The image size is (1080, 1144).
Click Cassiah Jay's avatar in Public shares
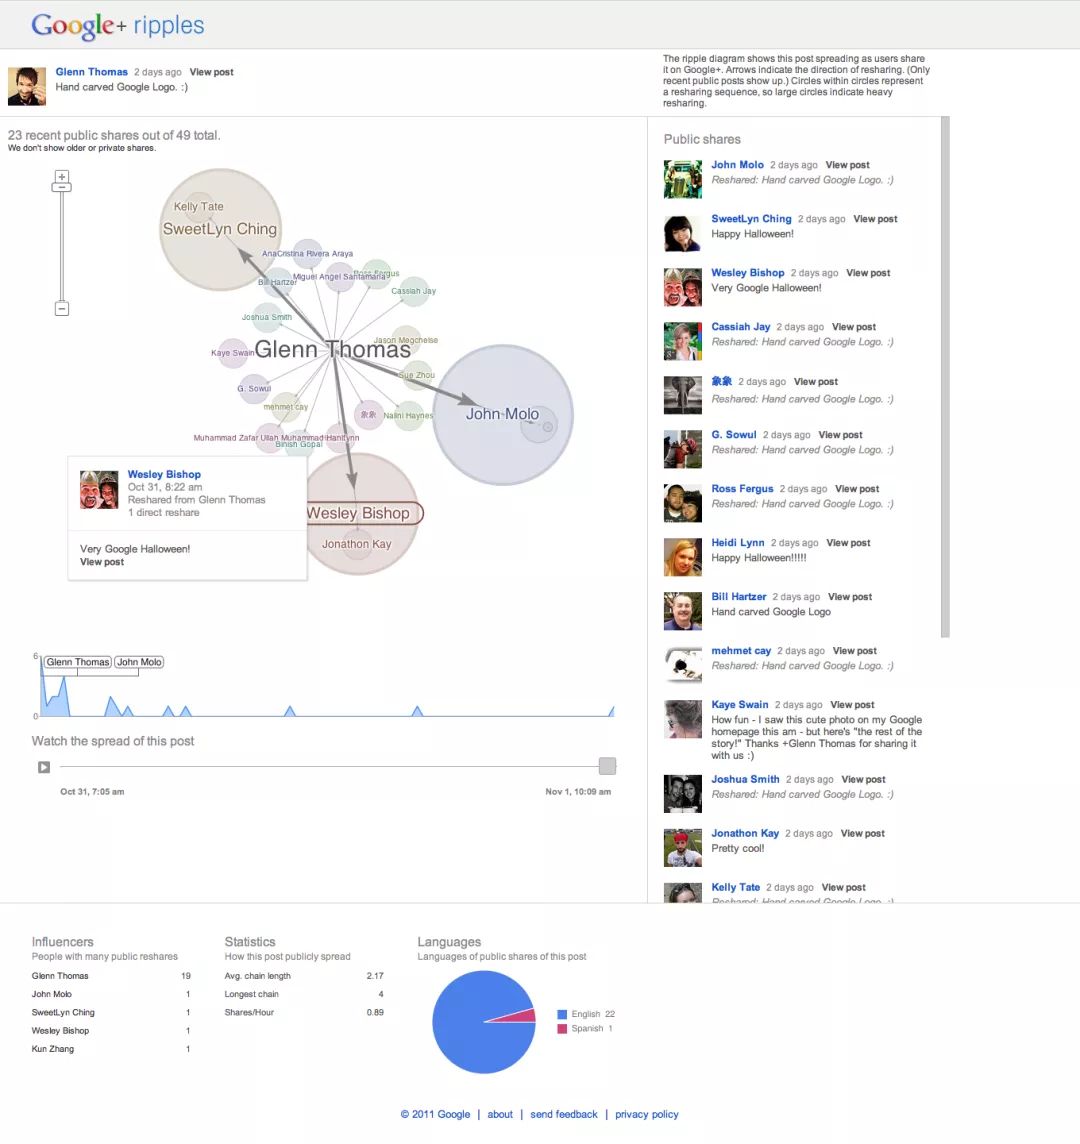pos(683,342)
